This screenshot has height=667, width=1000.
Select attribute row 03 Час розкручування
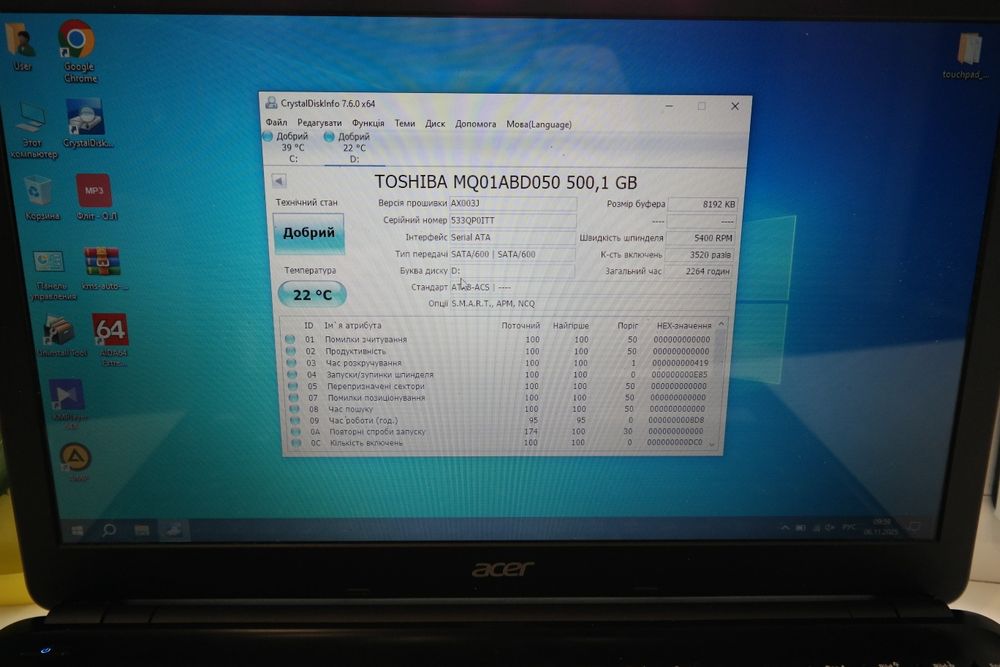499,362
